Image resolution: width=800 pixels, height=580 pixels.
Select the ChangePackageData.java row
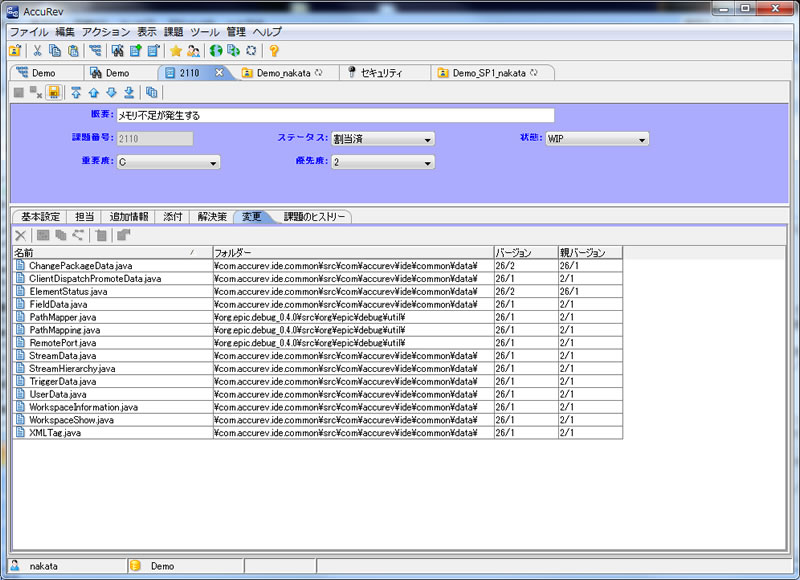[x=317, y=265]
